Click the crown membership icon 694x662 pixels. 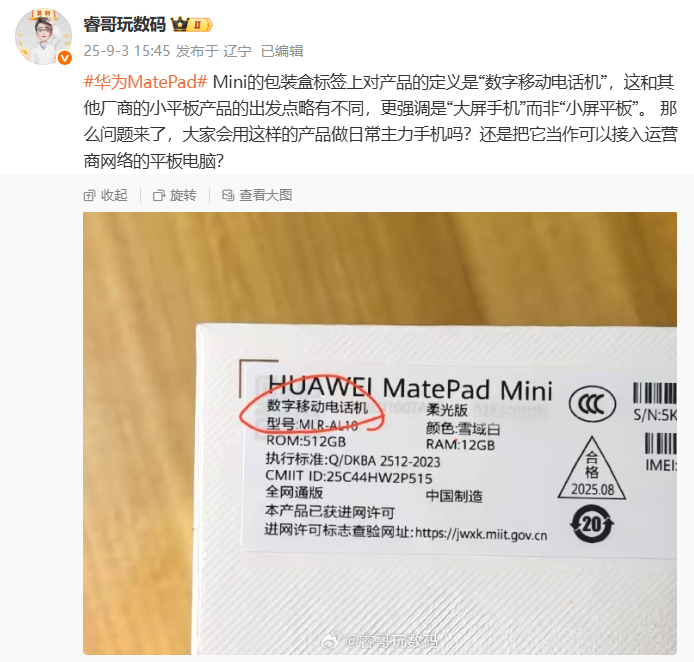click(180, 24)
